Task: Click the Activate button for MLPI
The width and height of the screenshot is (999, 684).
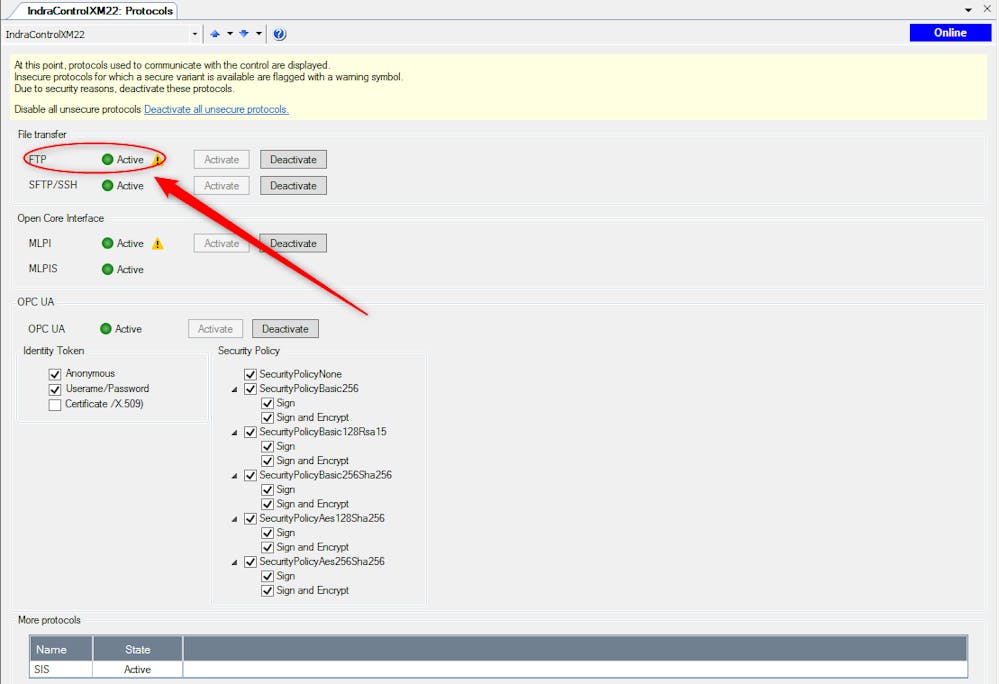Action: pyautogui.click(x=222, y=243)
